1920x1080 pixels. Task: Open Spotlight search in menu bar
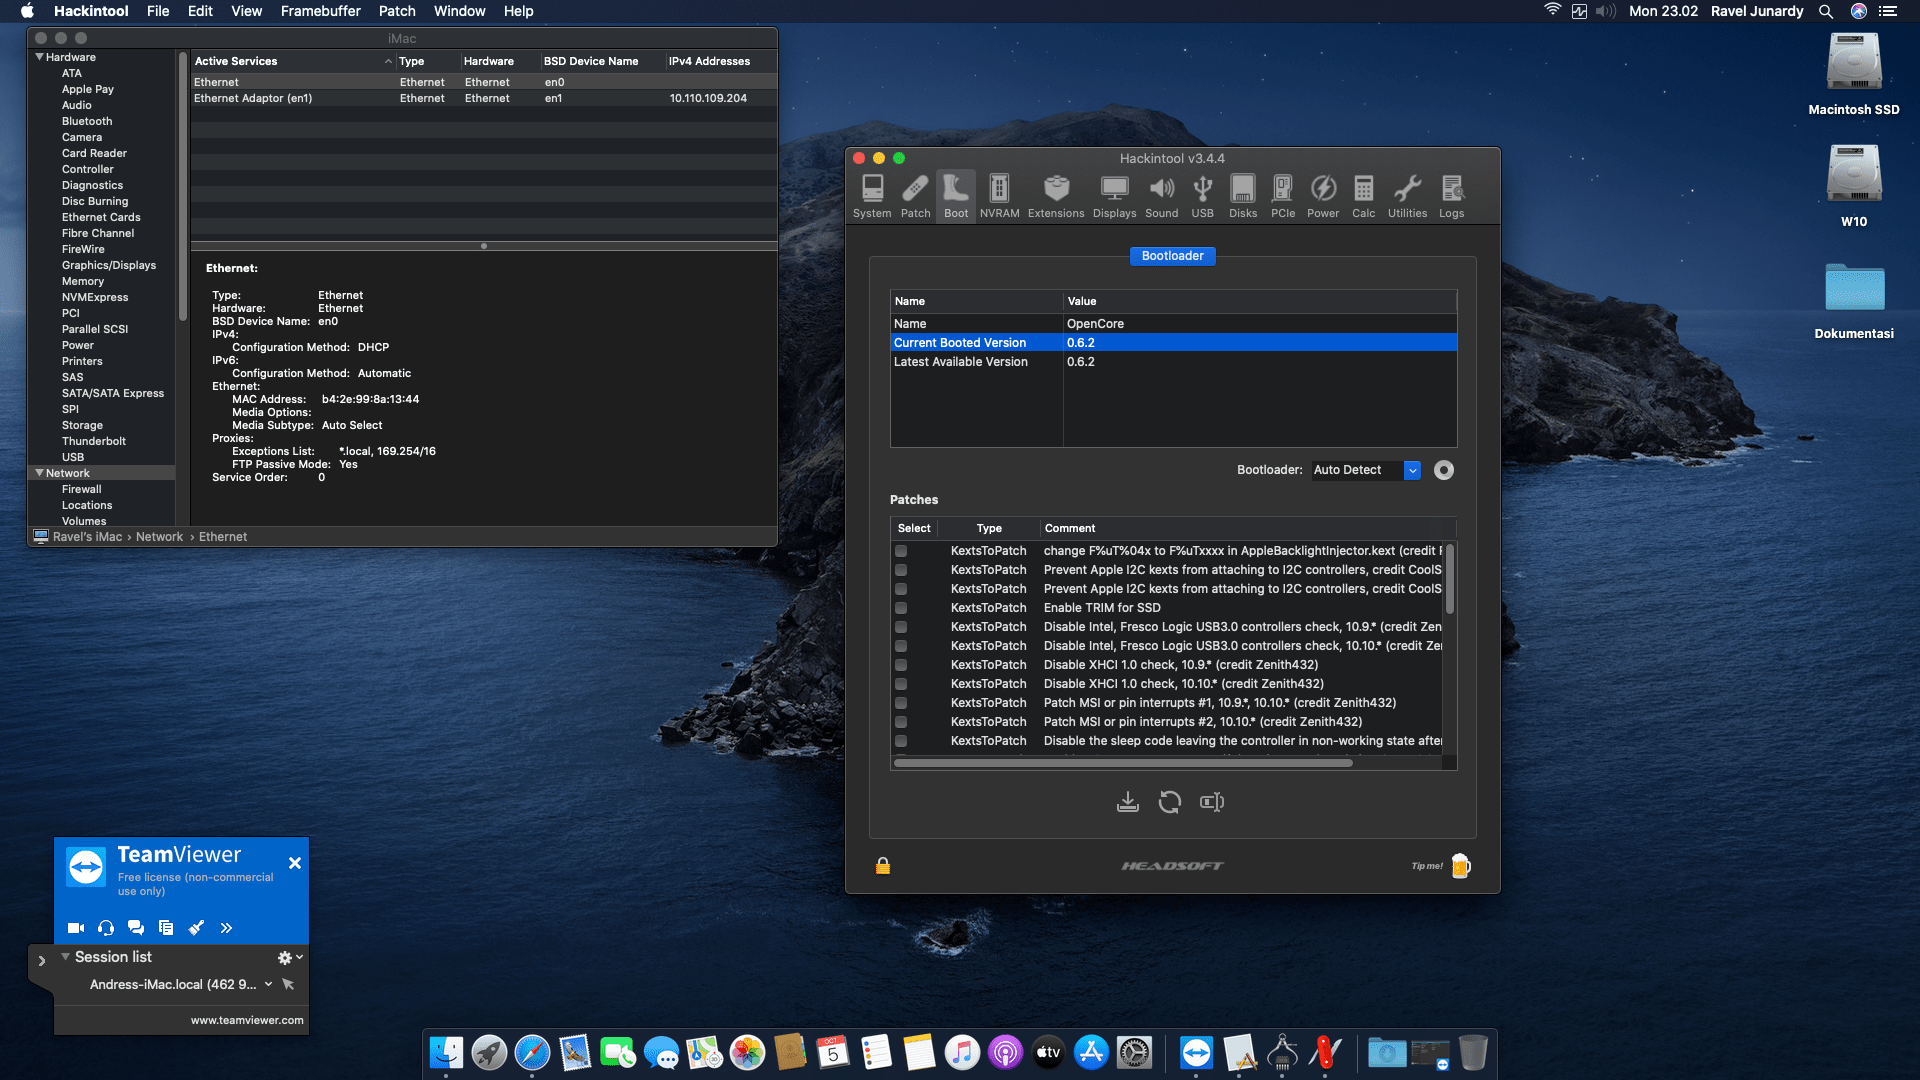tap(1826, 11)
